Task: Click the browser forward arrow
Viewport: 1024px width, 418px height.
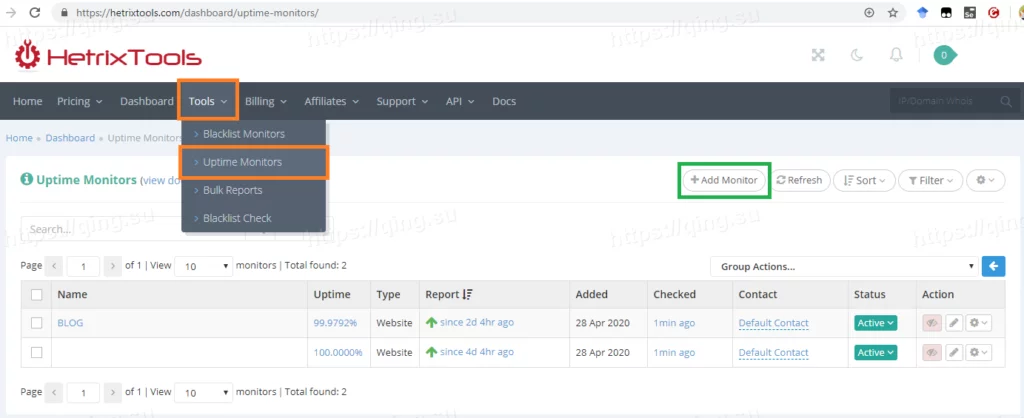Action: pos(10,12)
